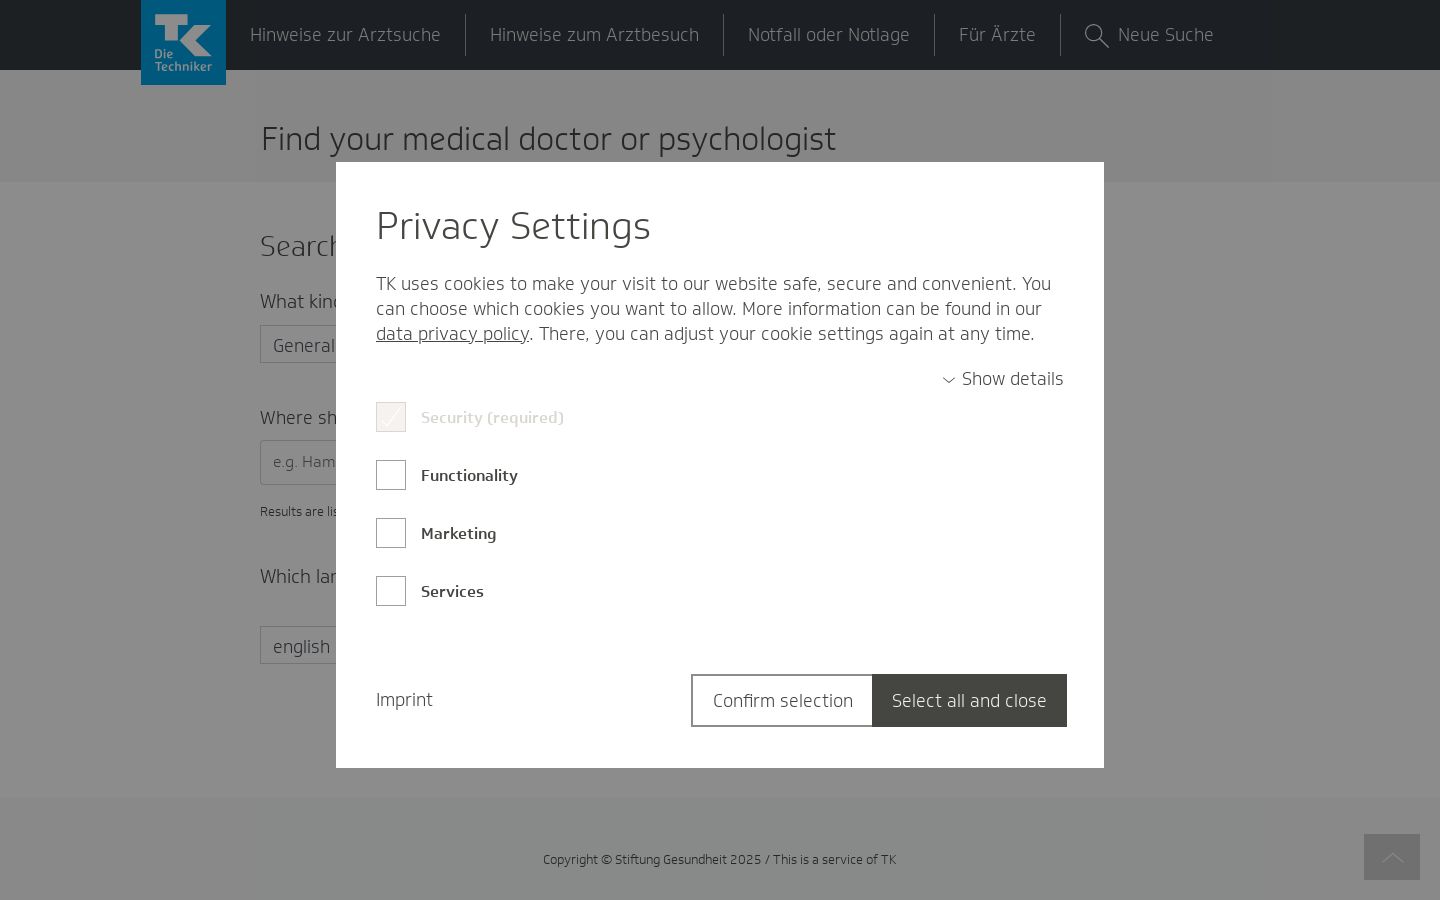Open the data privacy policy link
Image resolution: width=1440 pixels, height=900 pixels.
[x=452, y=334]
